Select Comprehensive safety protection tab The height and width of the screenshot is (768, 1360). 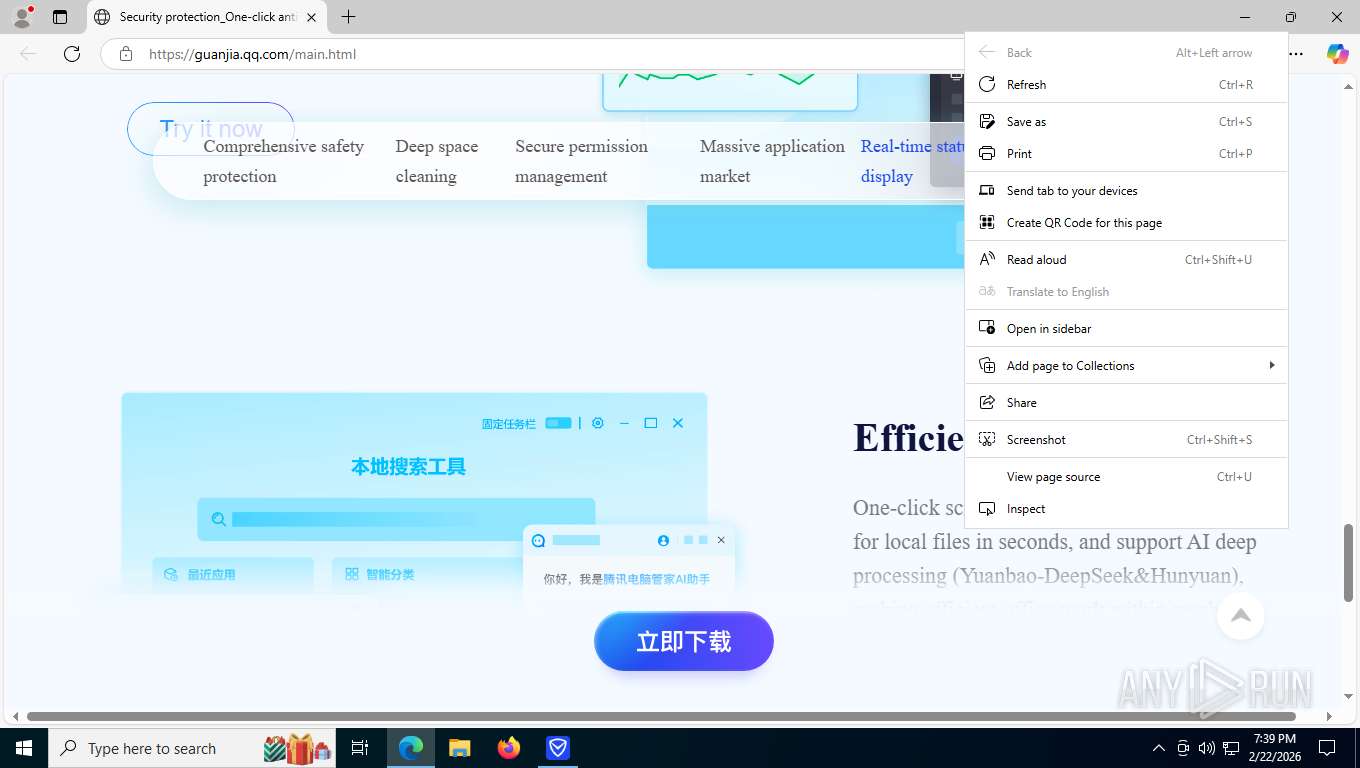[x=284, y=161]
